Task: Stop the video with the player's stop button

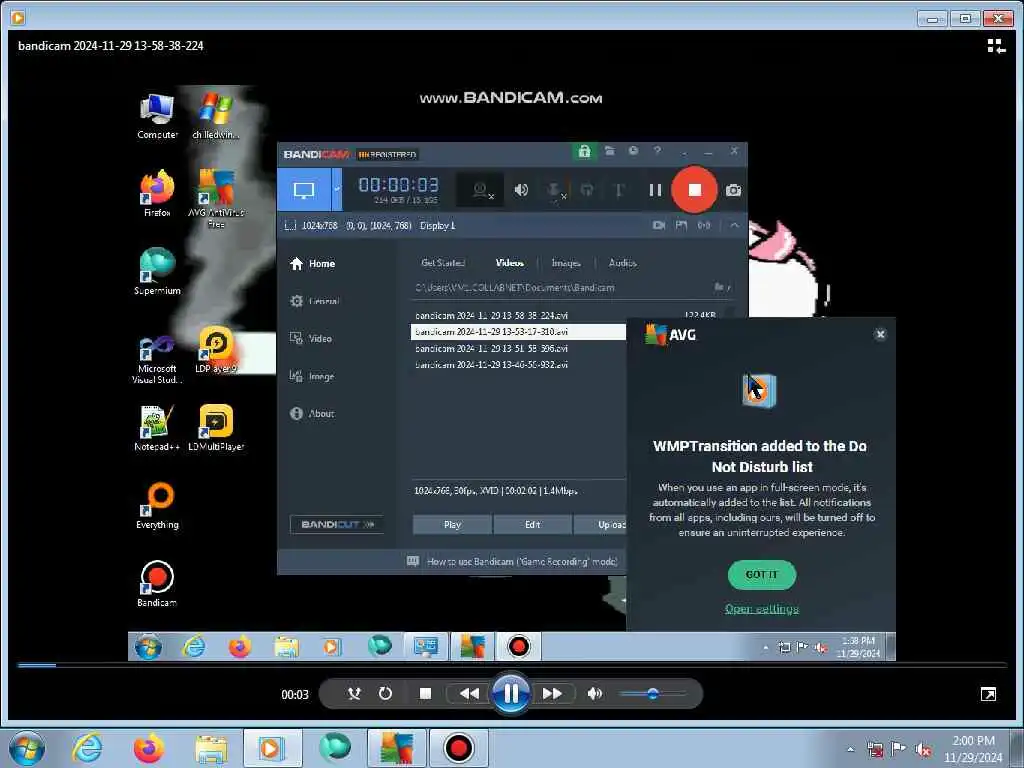Action: click(x=425, y=694)
